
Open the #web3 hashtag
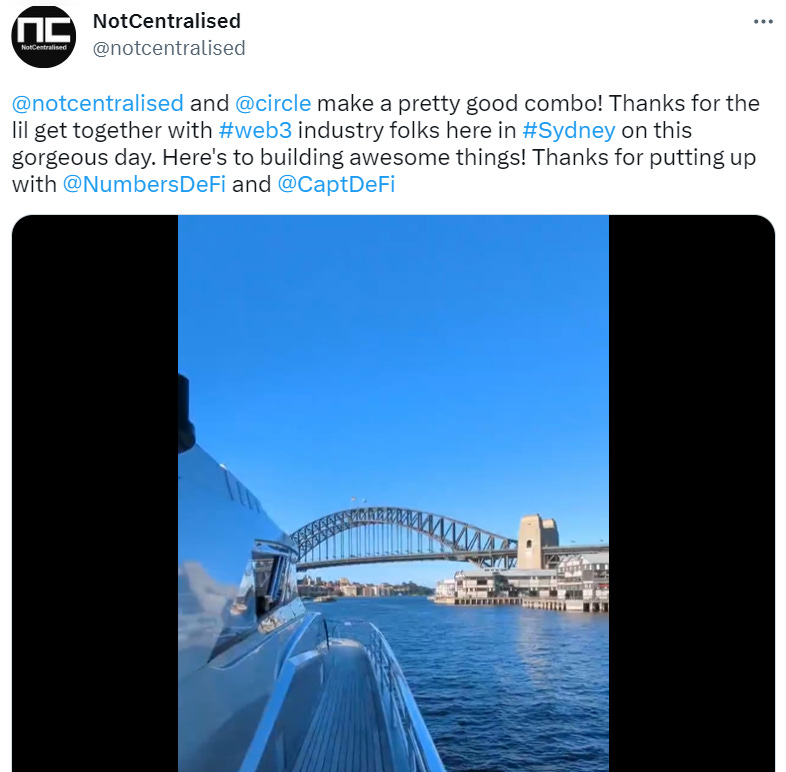pos(255,130)
